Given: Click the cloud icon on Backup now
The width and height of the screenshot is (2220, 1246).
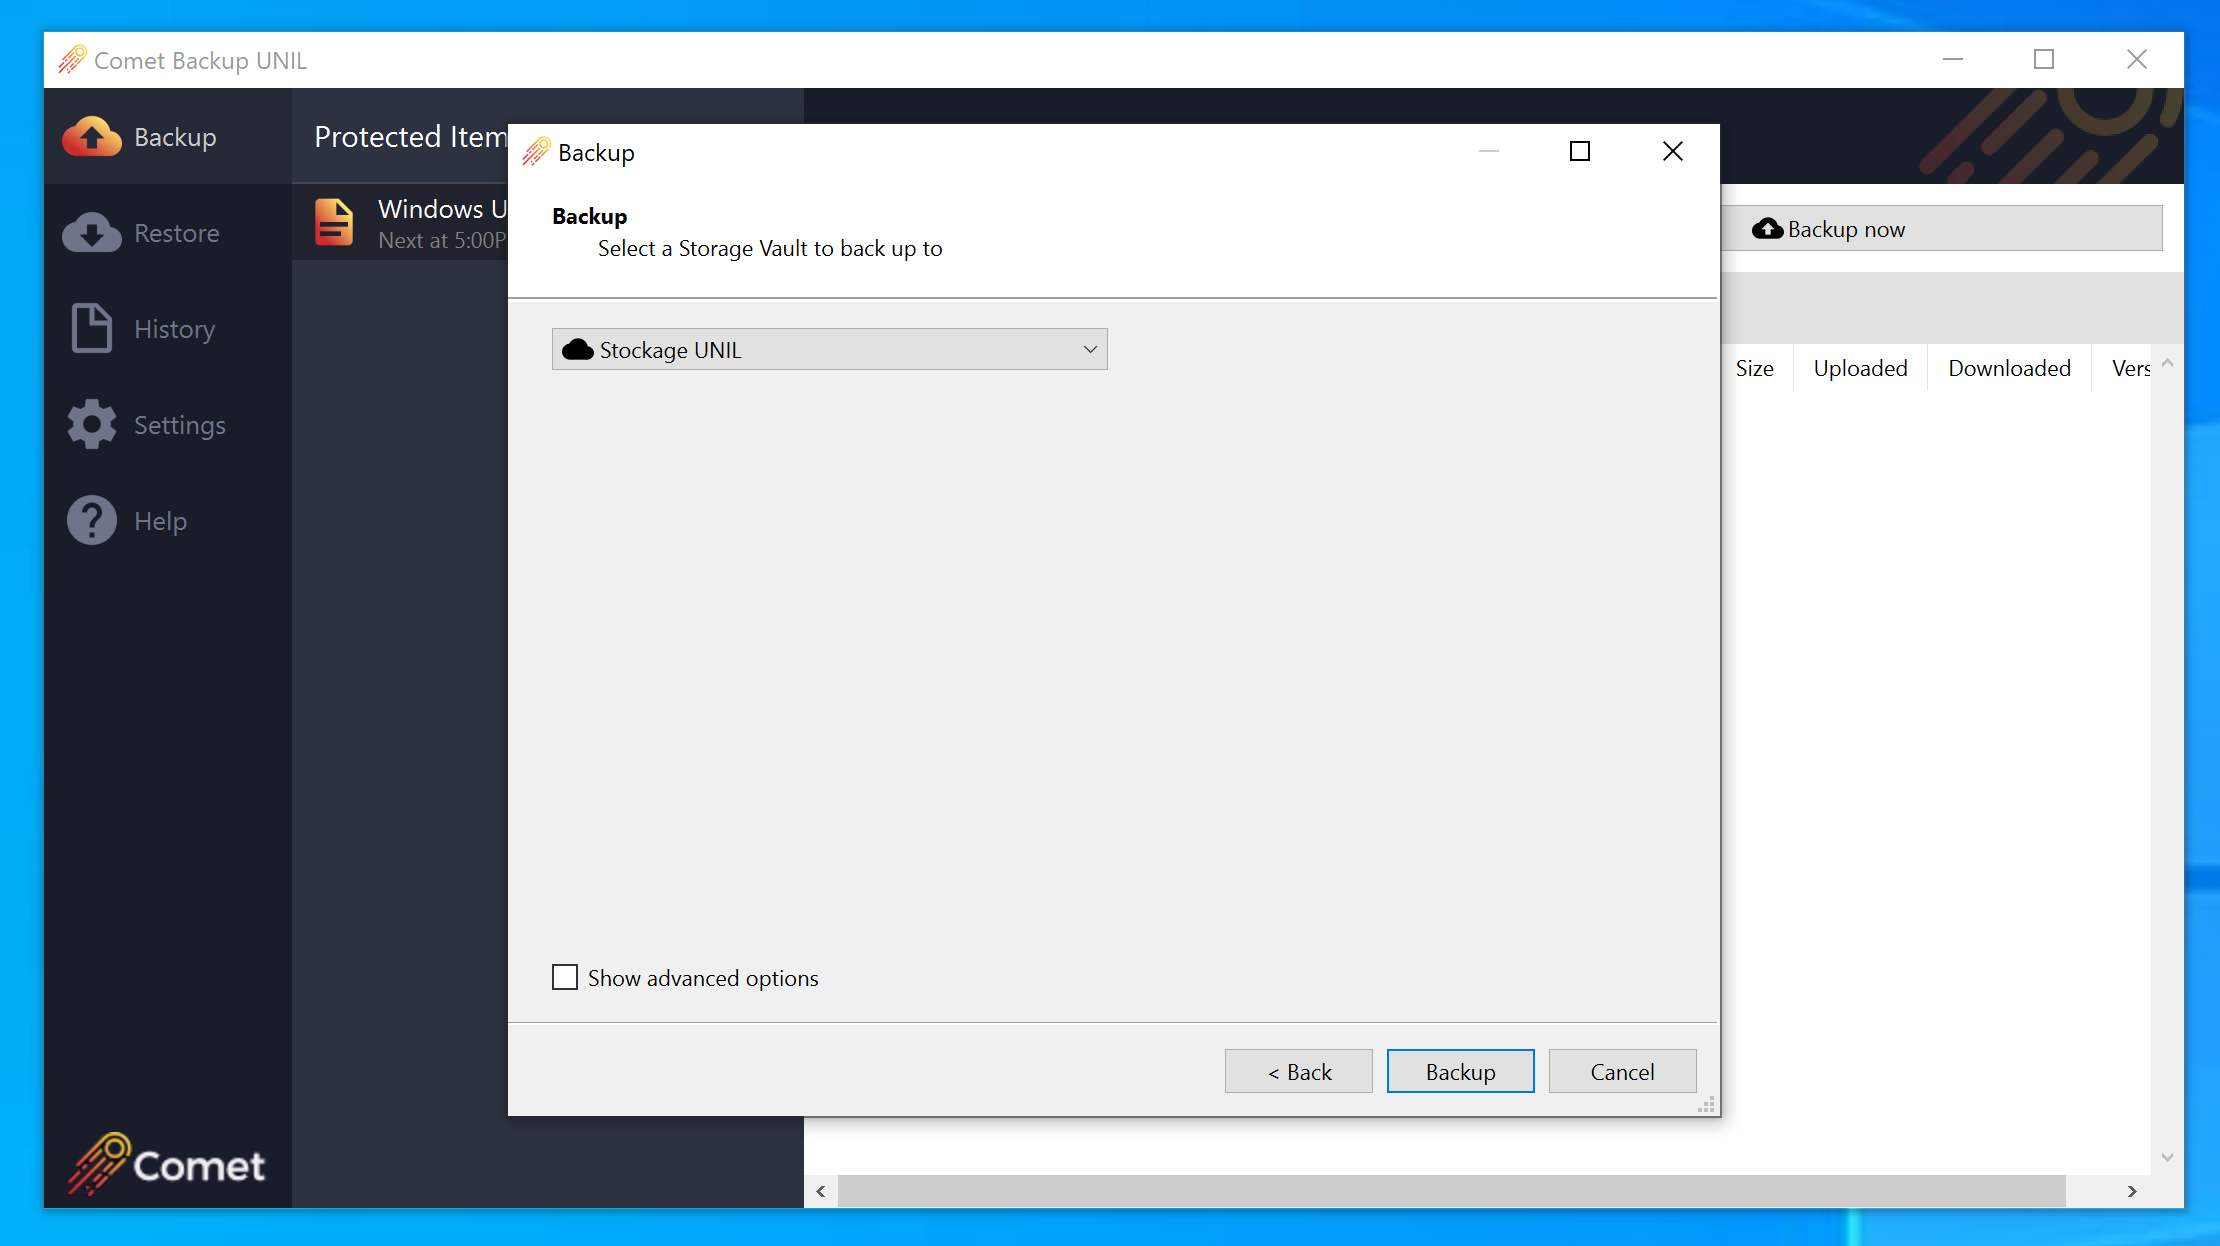Looking at the screenshot, I should (x=1767, y=229).
